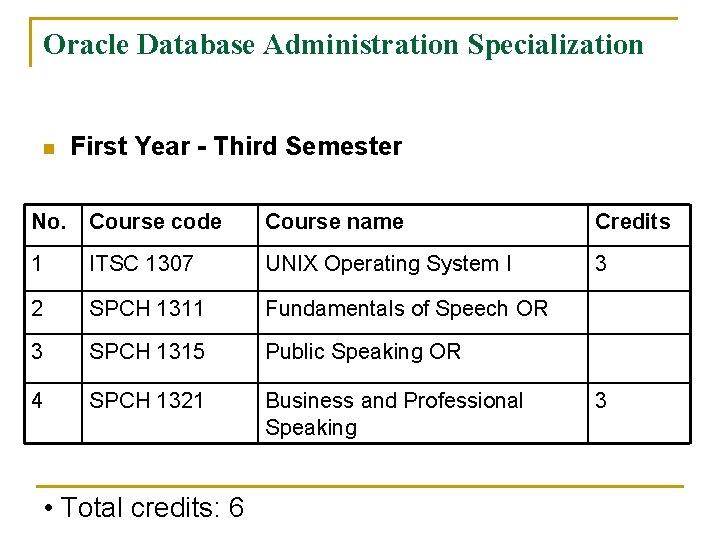Image resolution: width=720 pixels, height=540 pixels.
Task: Click the Course code column header
Action: tap(155, 222)
